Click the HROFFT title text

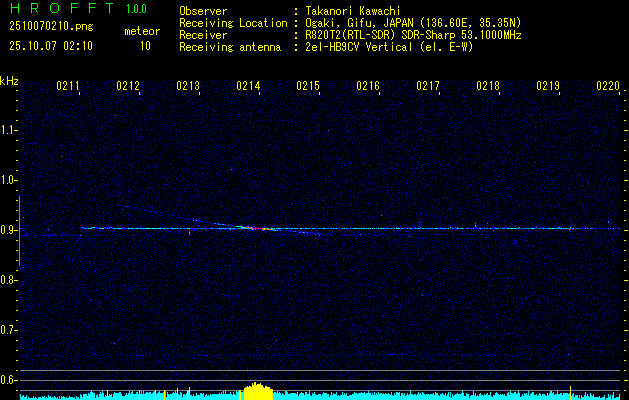(x=58, y=10)
